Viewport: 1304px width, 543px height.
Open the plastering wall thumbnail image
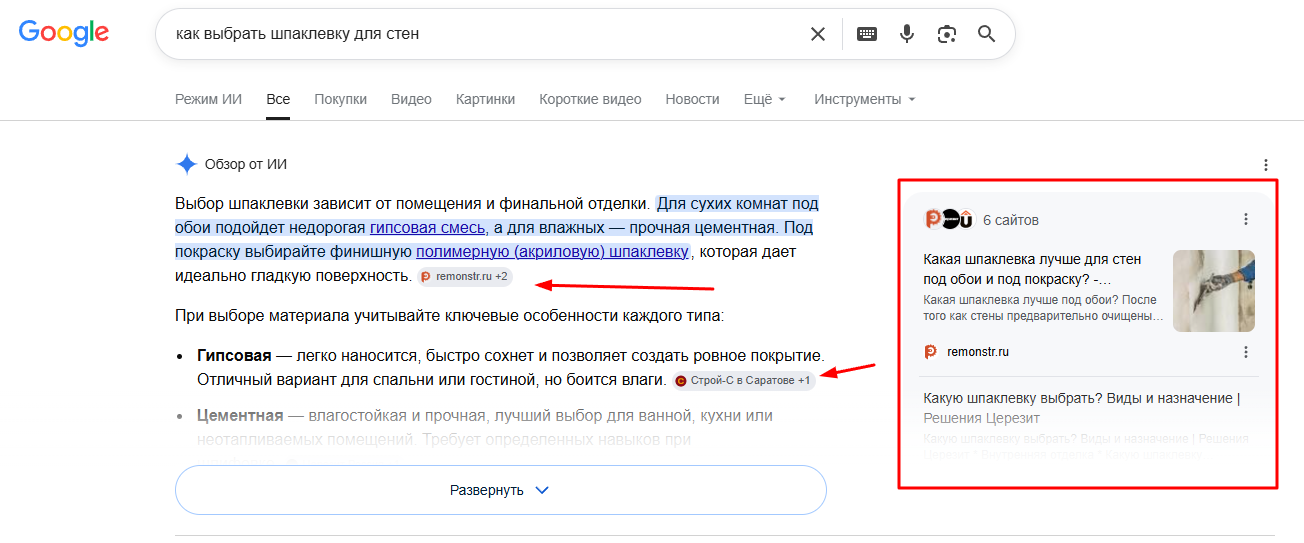tap(1214, 291)
